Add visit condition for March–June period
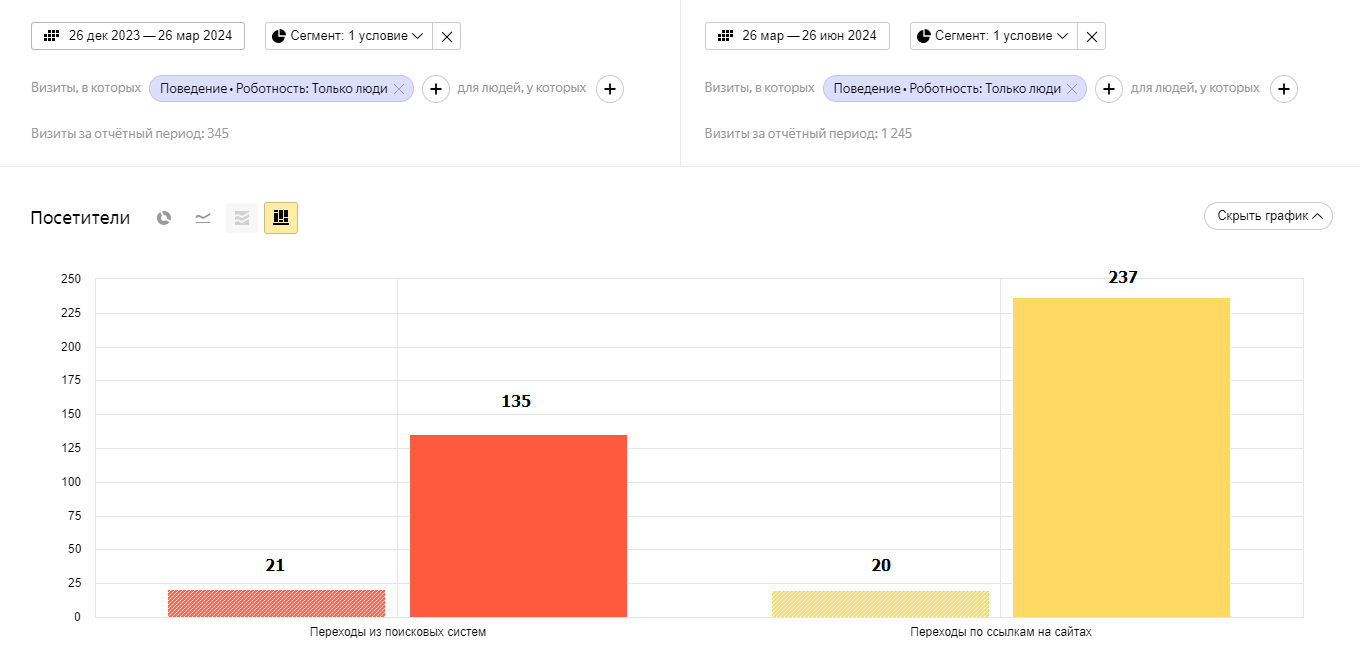 (x=1108, y=89)
